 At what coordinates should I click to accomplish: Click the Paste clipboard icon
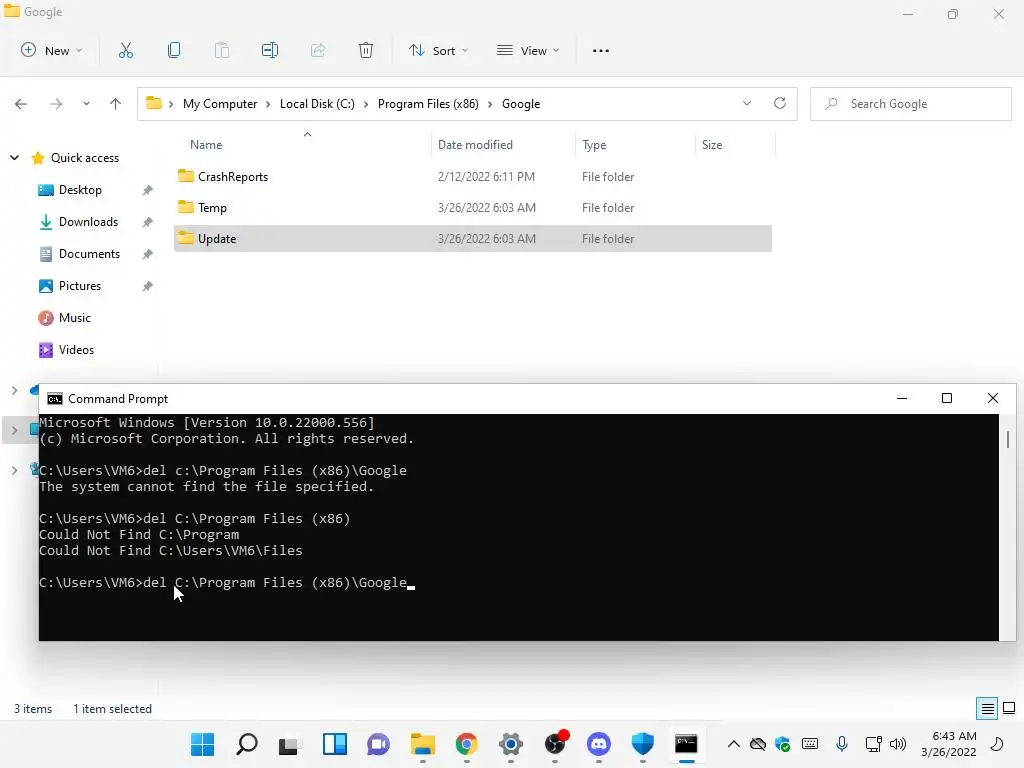(x=222, y=50)
